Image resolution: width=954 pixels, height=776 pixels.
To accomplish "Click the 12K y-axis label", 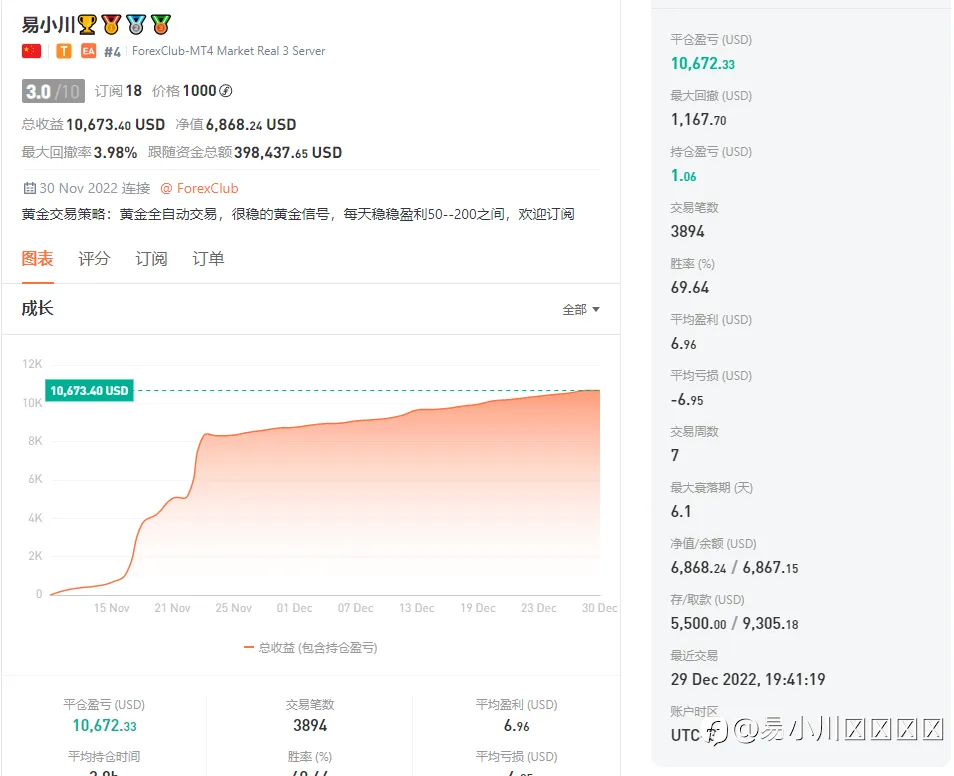I will coord(32,364).
